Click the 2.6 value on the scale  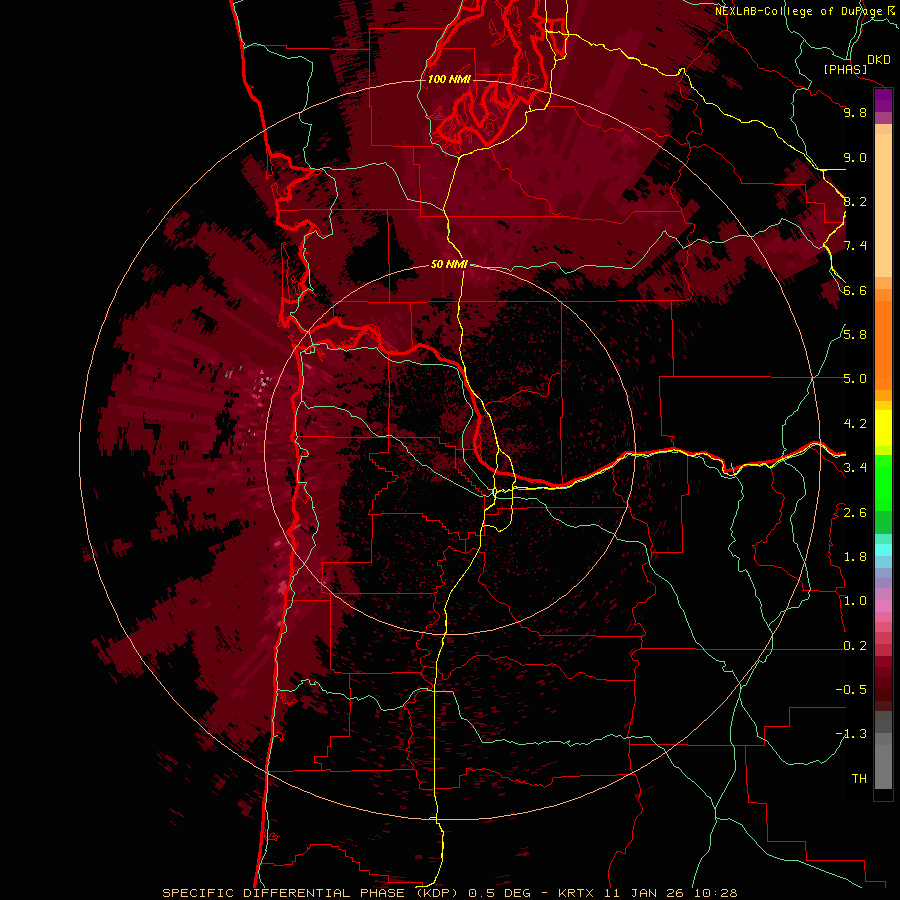[855, 513]
